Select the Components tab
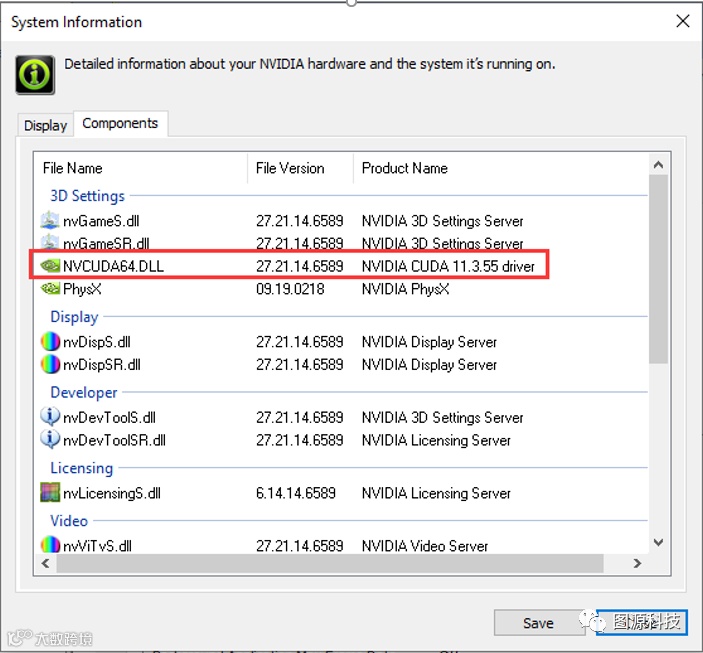 [120, 123]
